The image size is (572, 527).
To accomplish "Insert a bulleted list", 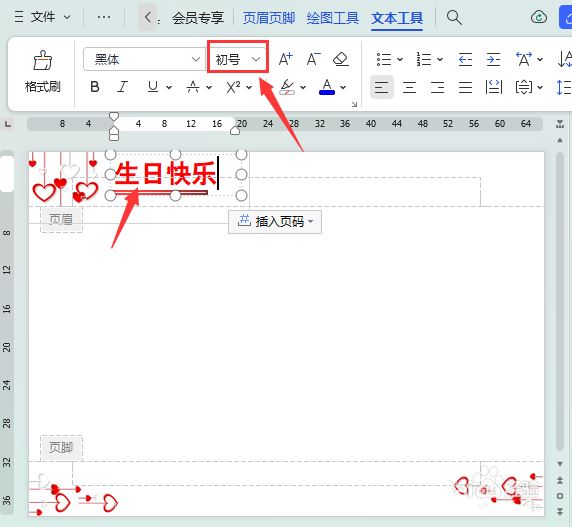I will tap(384, 59).
